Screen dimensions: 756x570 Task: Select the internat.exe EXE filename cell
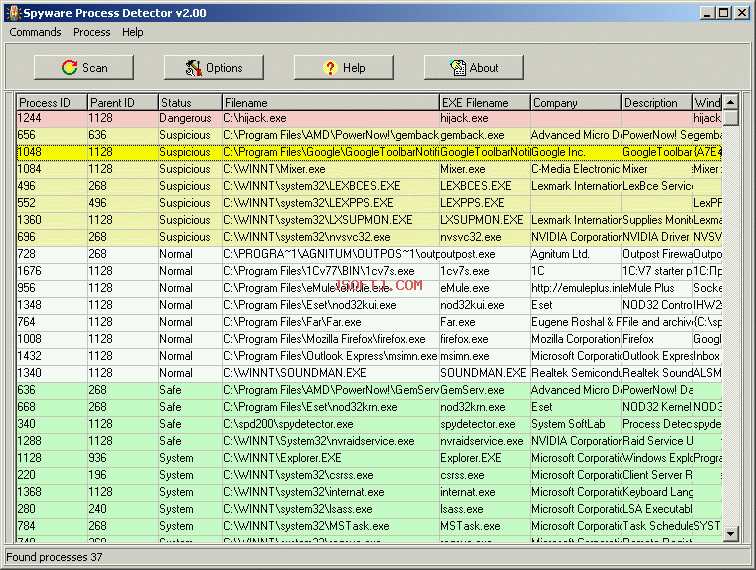click(x=485, y=492)
